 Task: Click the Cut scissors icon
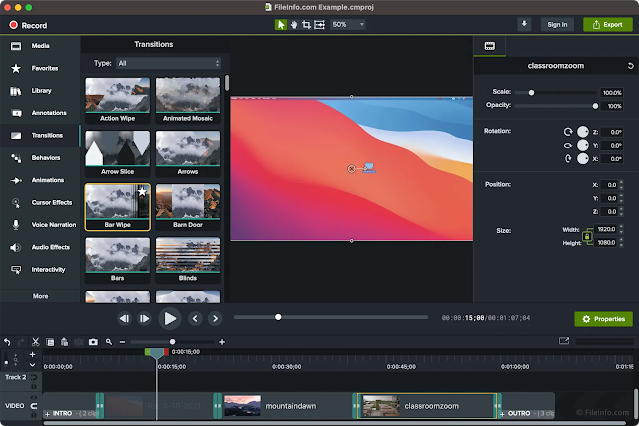35,342
